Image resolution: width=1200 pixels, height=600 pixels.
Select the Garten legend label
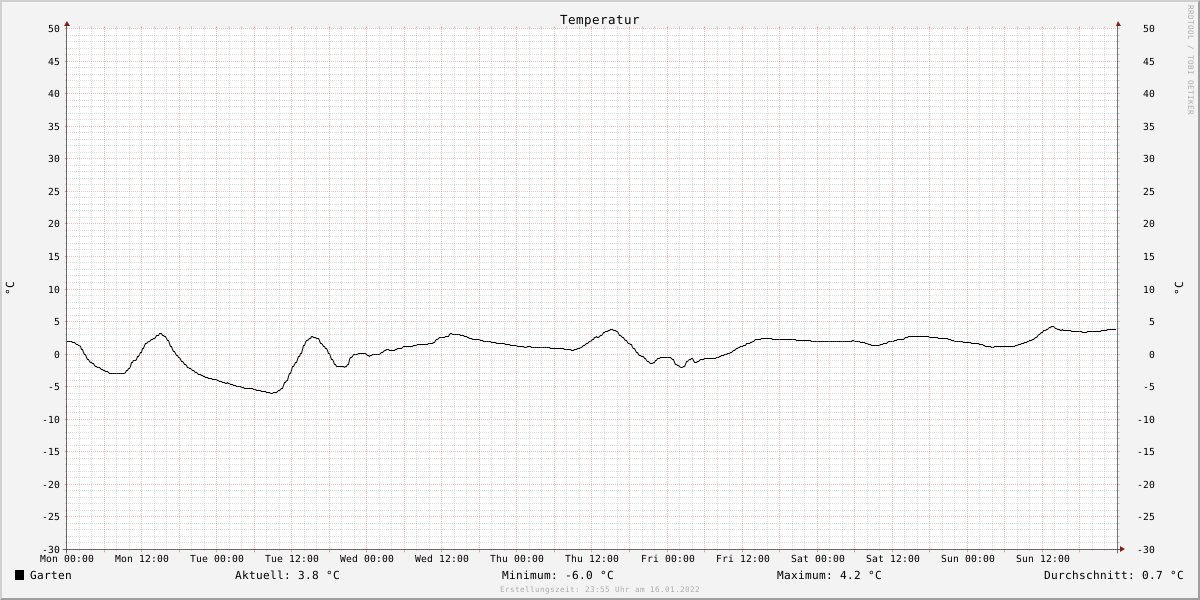point(51,575)
